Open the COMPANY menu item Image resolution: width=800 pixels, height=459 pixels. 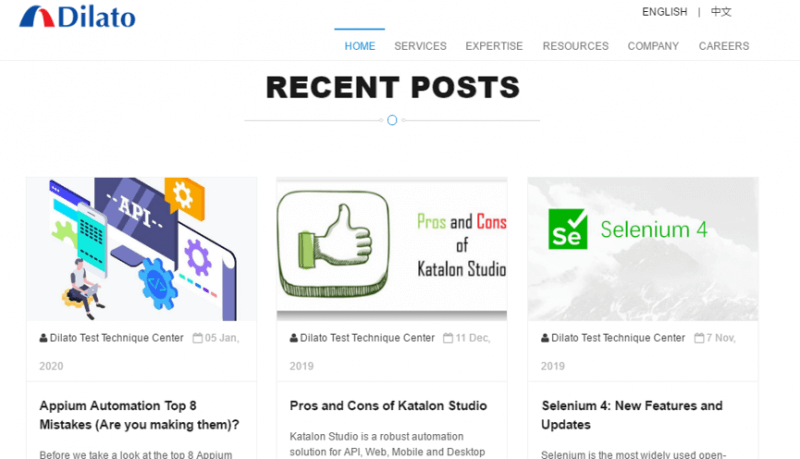[653, 46]
